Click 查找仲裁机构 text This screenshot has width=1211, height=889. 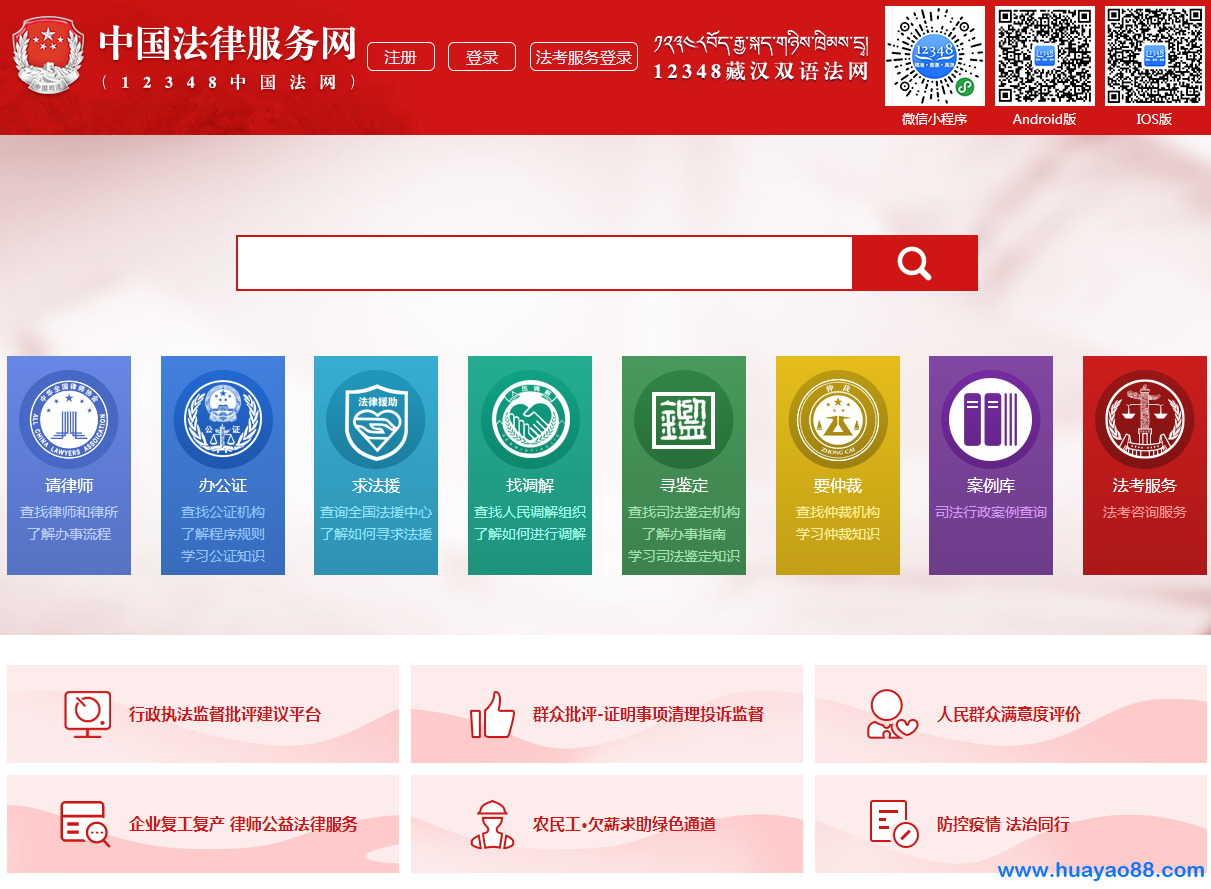[x=838, y=512]
